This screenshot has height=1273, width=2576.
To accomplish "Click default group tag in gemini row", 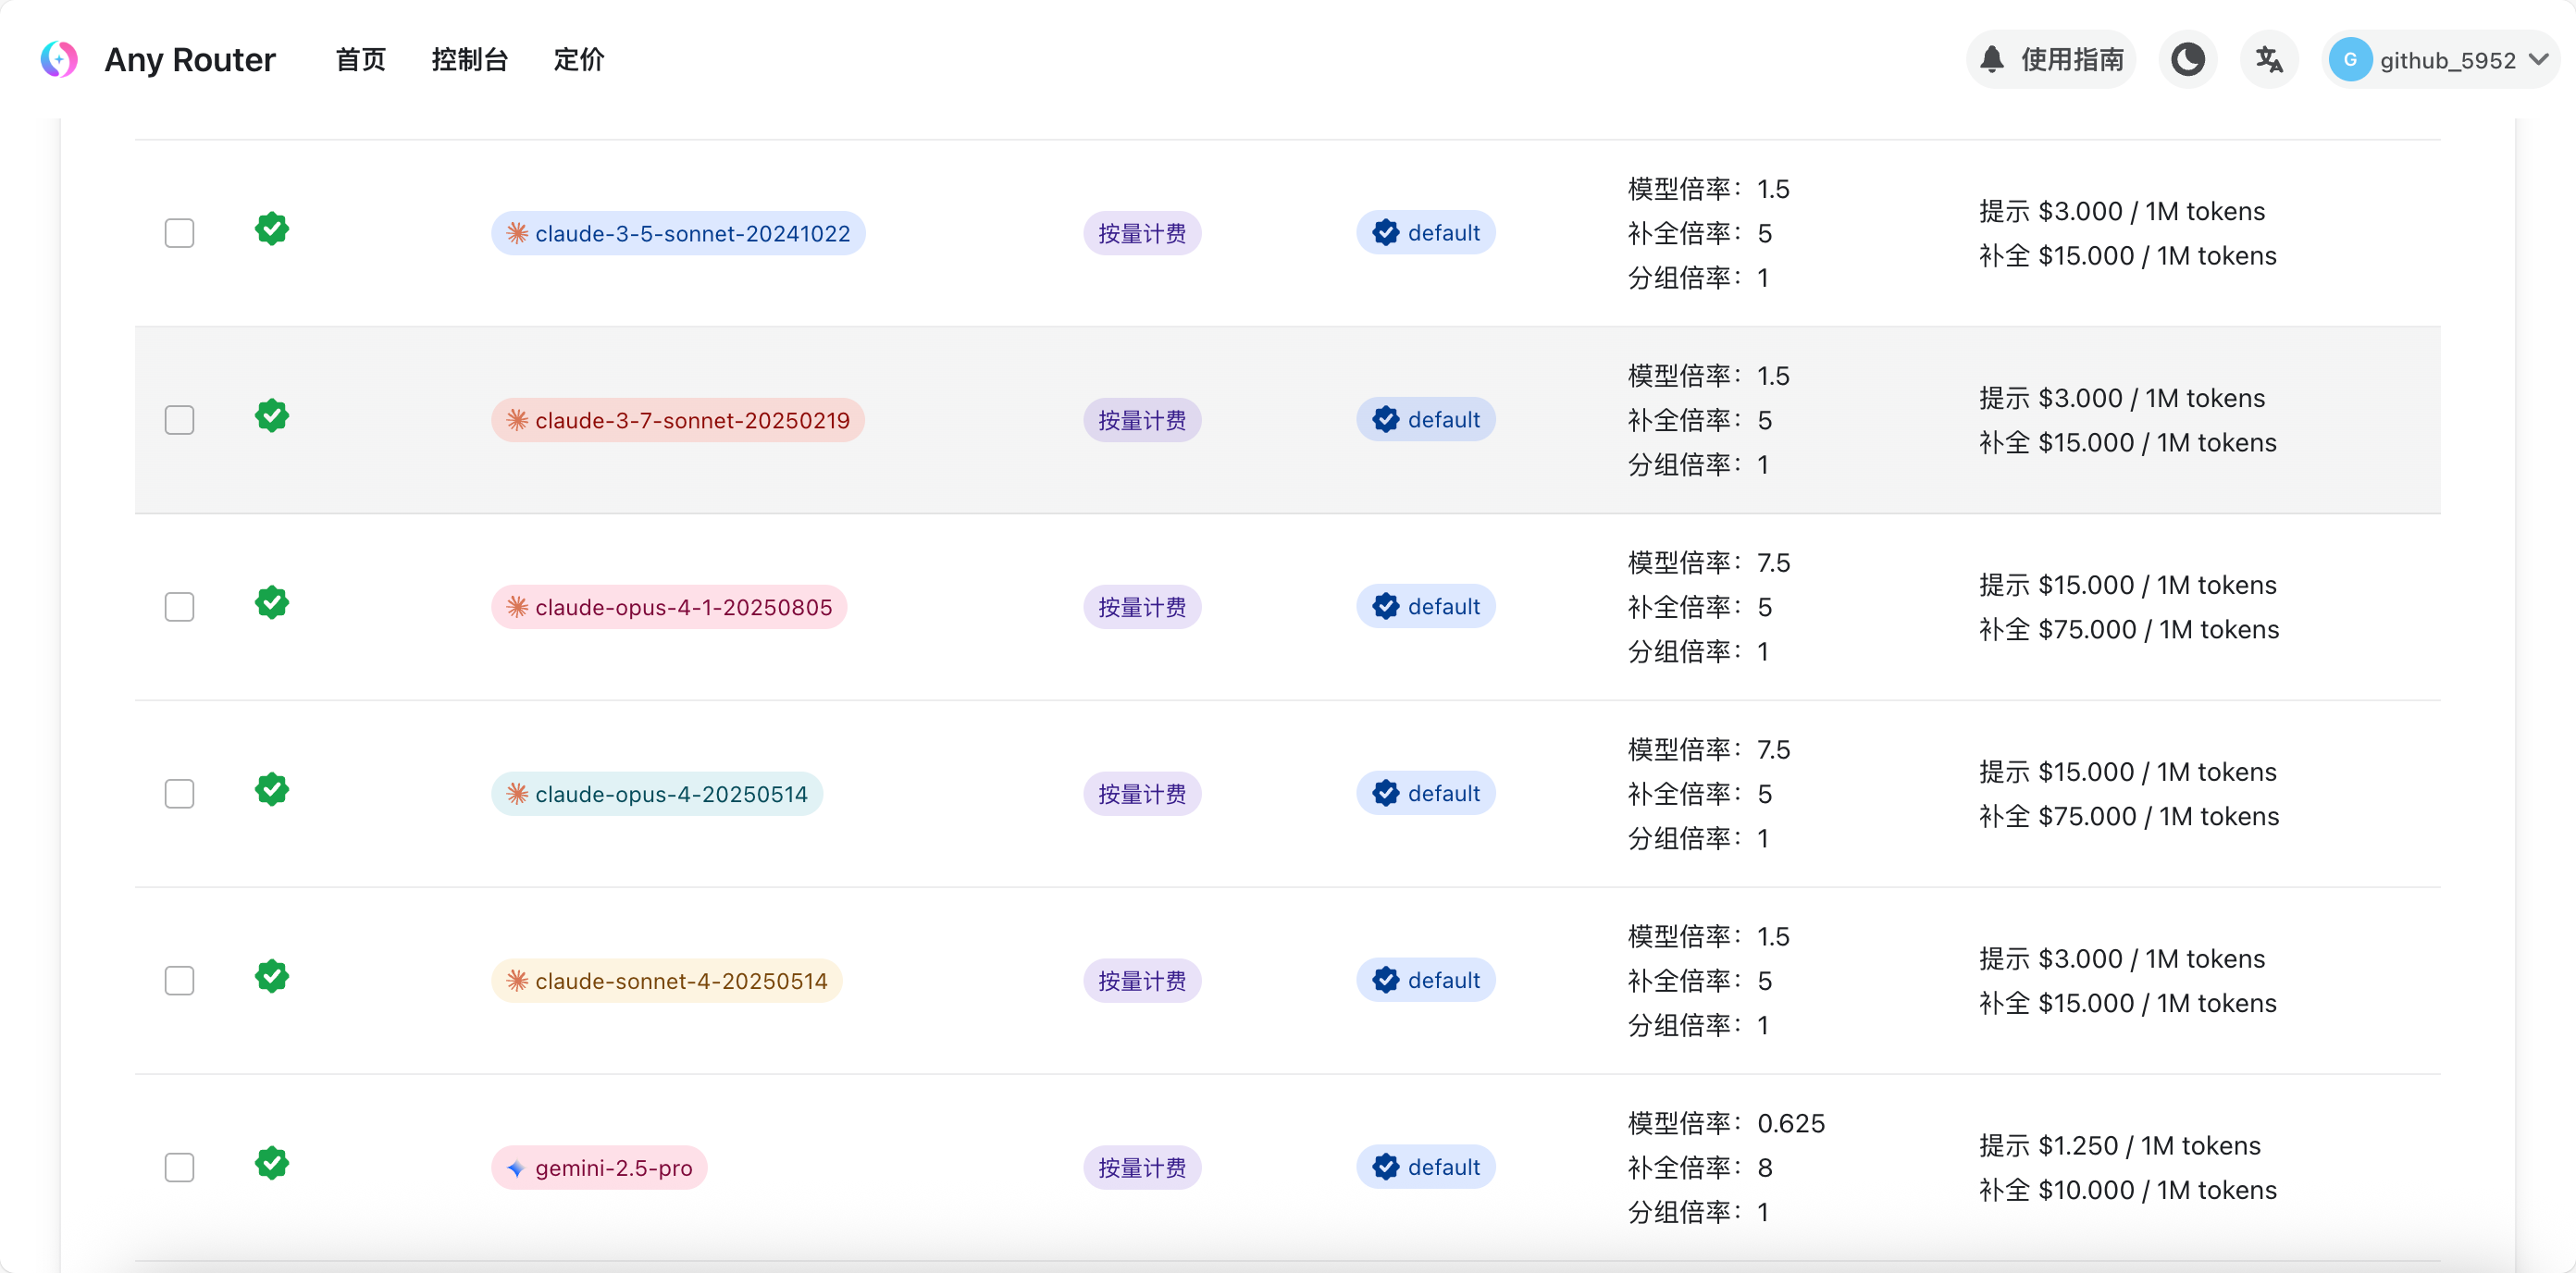I will coord(1425,1167).
